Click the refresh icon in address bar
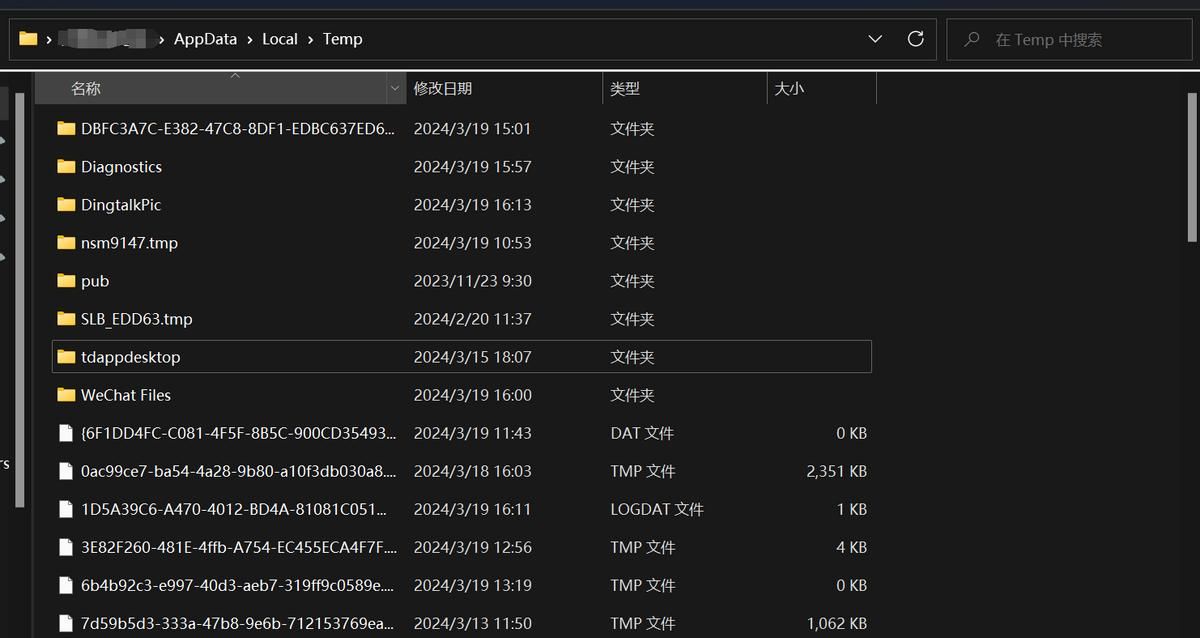The height and width of the screenshot is (638, 1200). coord(915,39)
